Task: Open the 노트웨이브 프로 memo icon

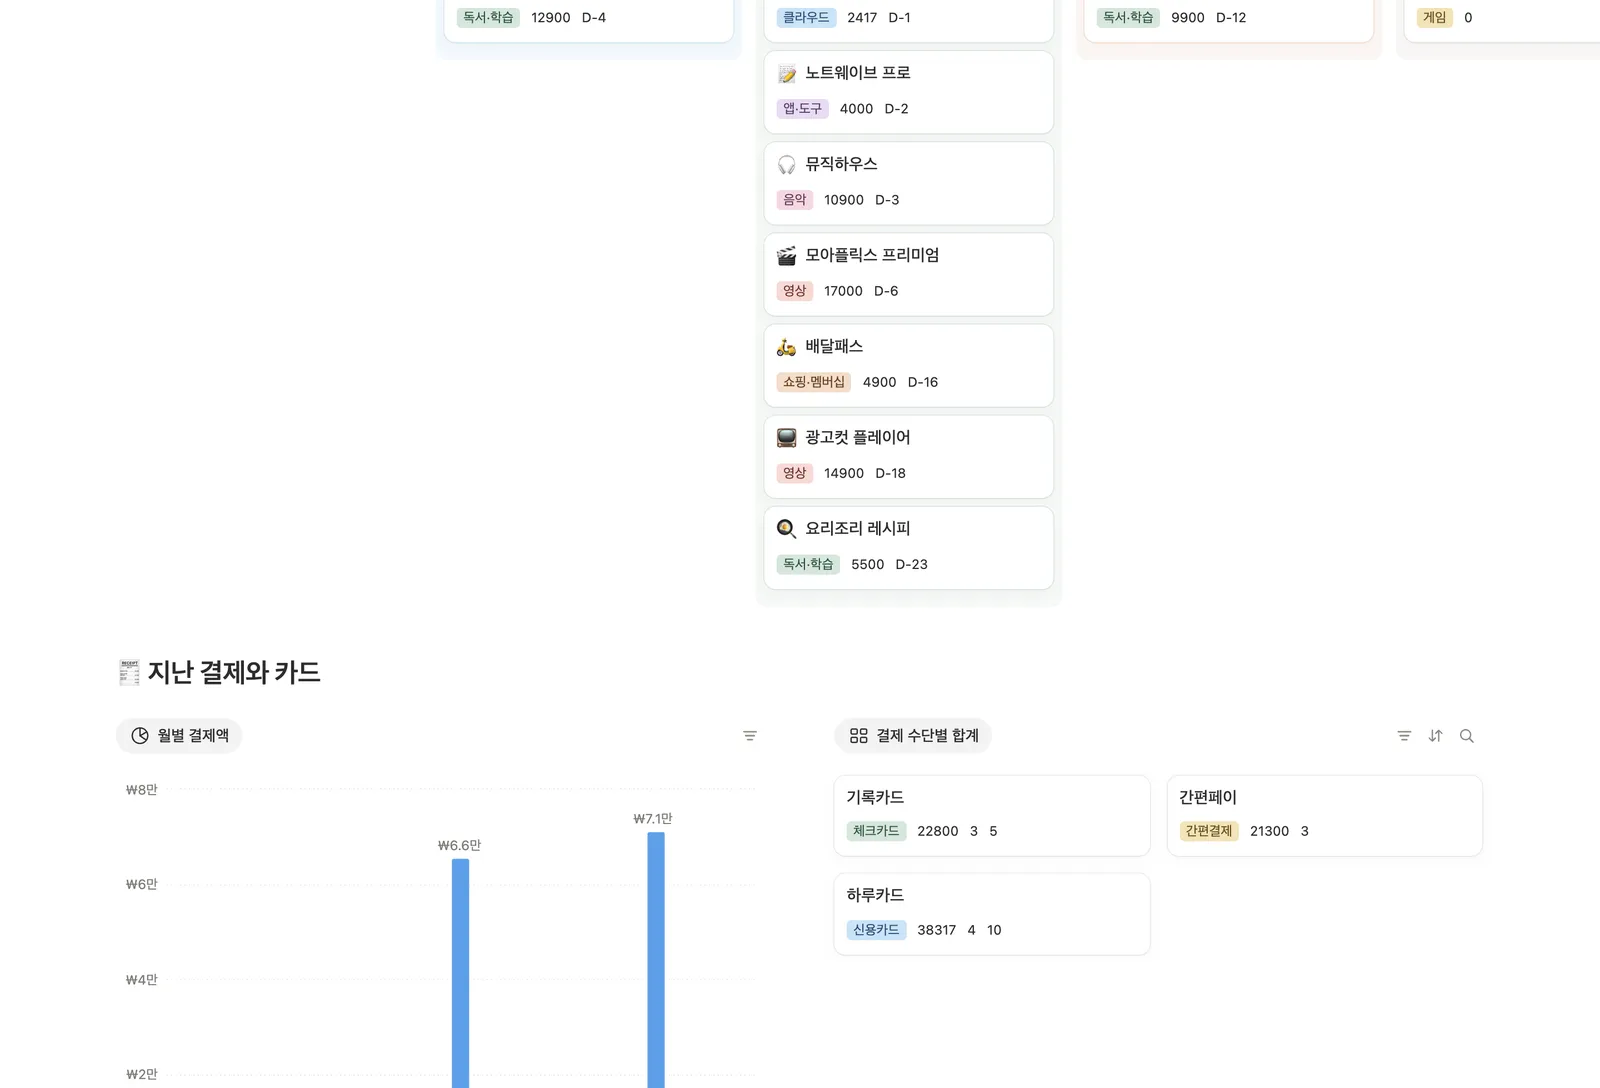Action: [787, 73]
